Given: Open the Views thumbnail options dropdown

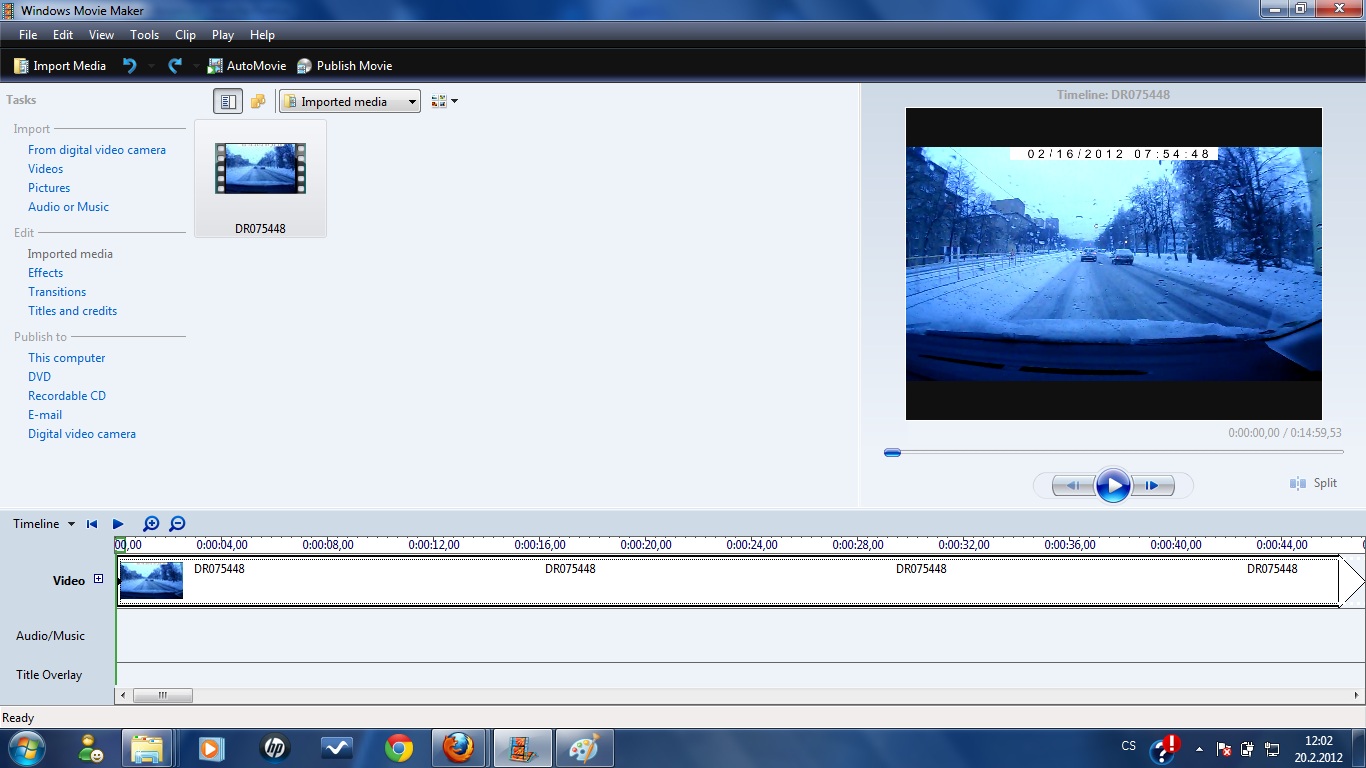Looking at the screenshot, I should point(444,101).
